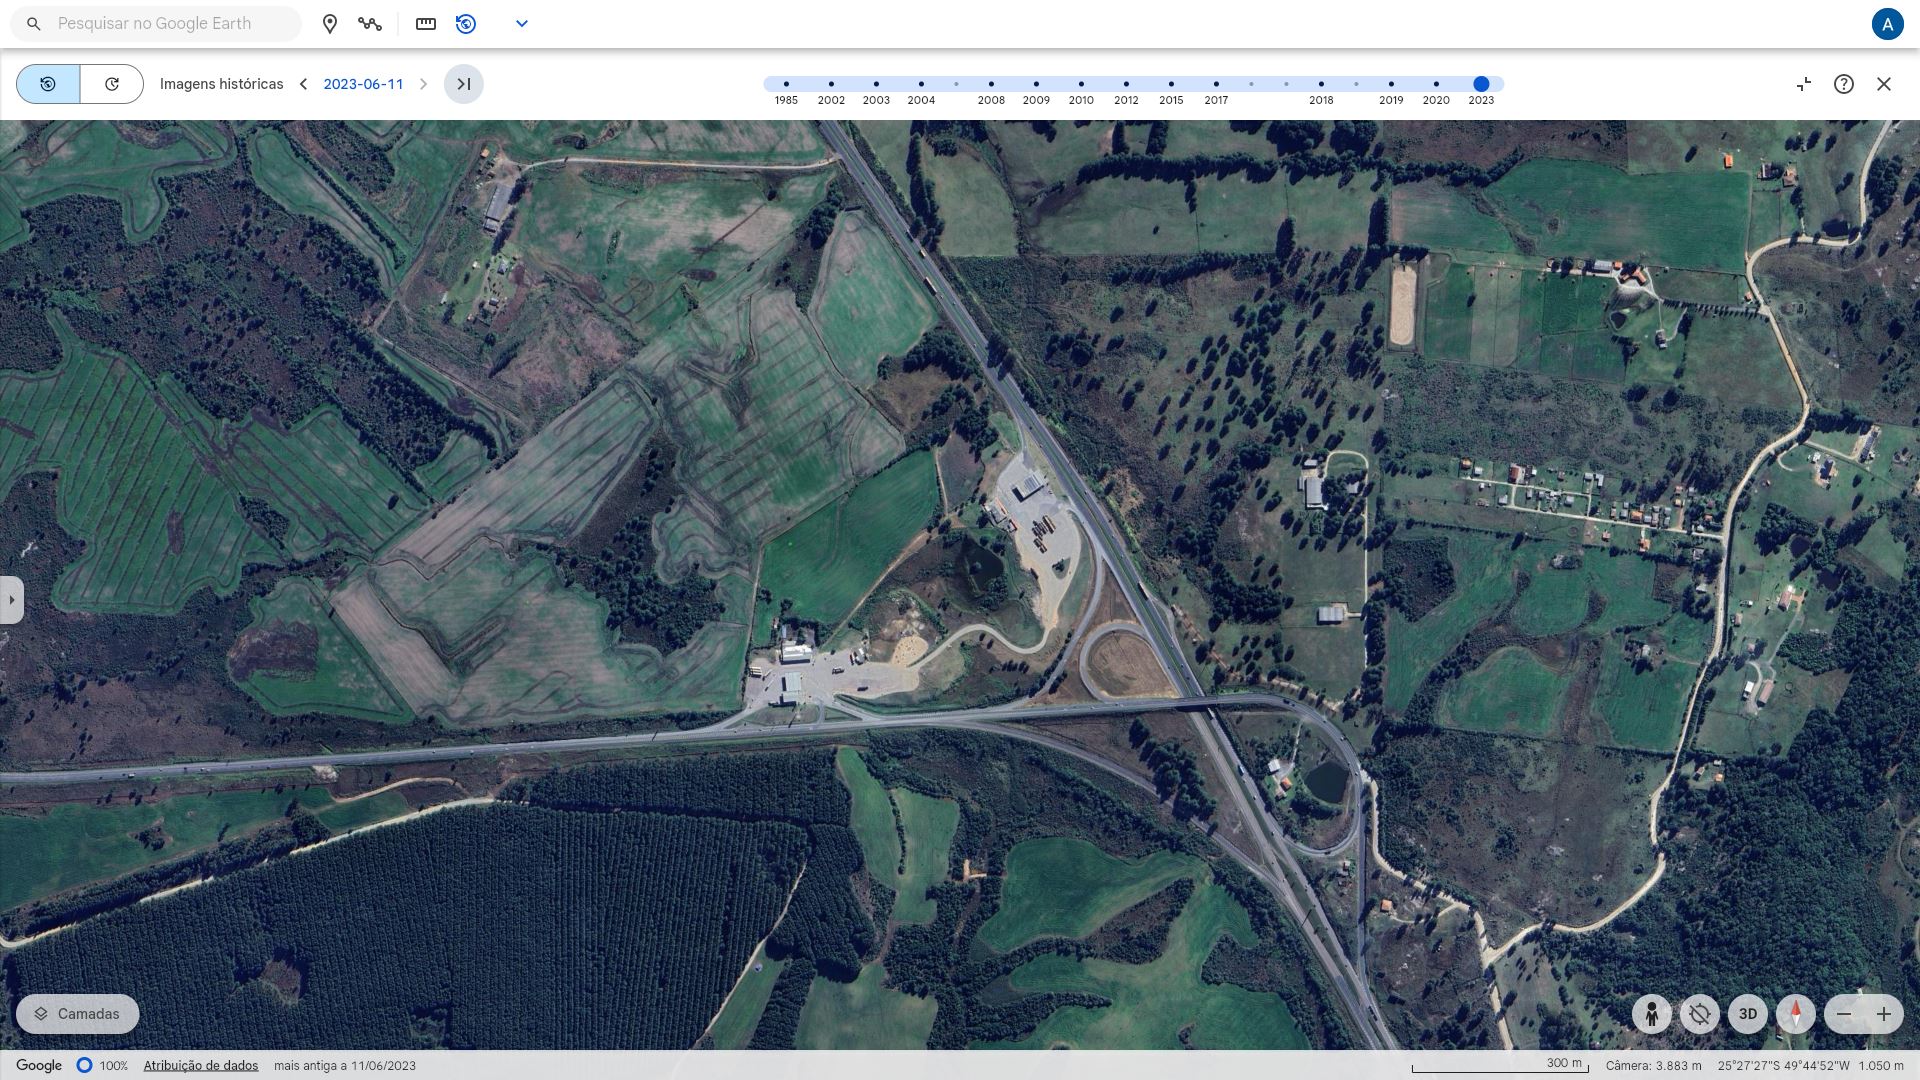Select the 2019 timeline marker
The height and width of the screenshot is (1080, 1920).
(1391, 84)
